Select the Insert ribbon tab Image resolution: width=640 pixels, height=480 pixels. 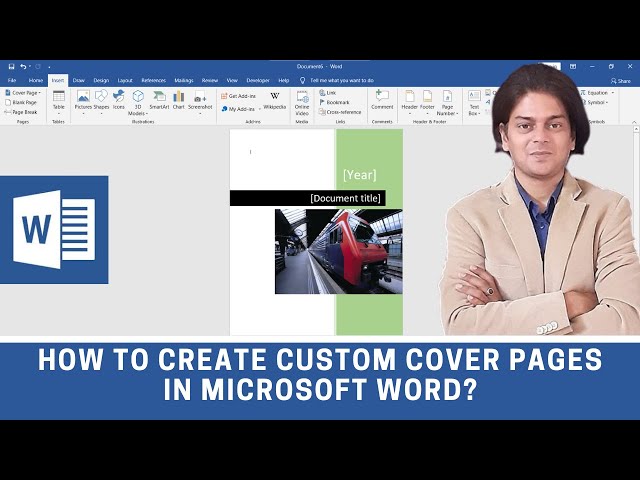coord(58,80)
